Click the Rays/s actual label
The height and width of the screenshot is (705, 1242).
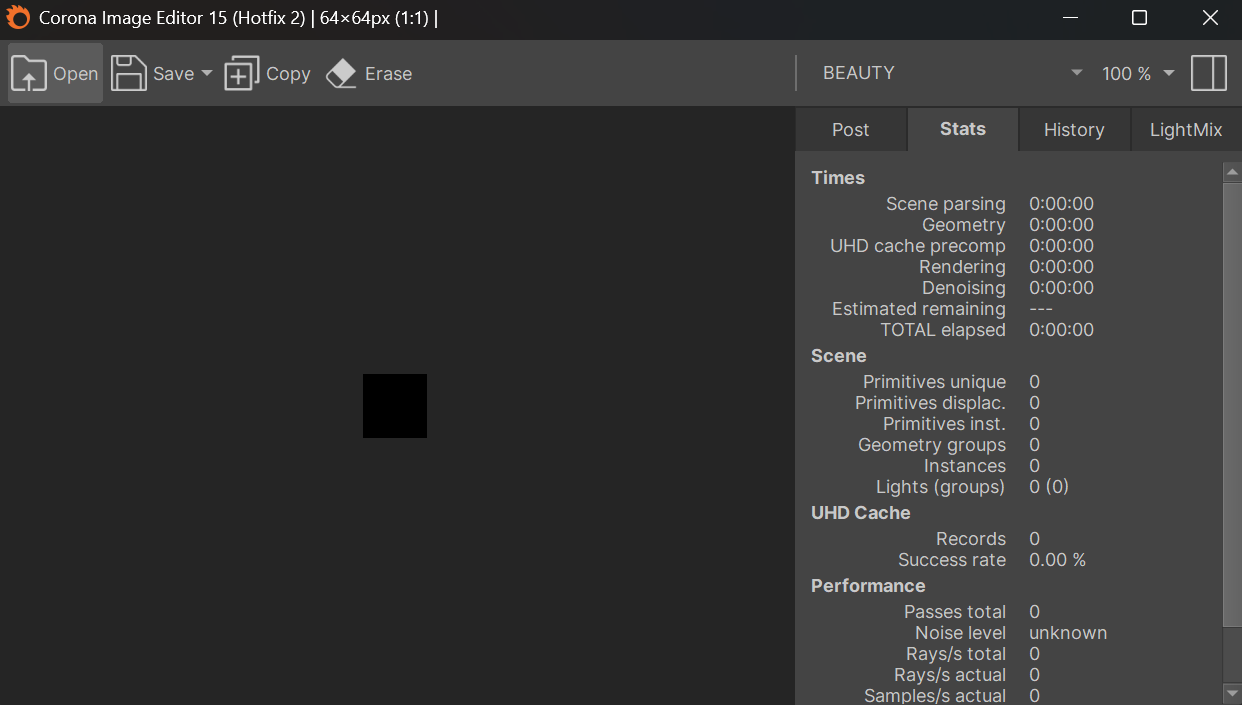[x=950, y=675]
